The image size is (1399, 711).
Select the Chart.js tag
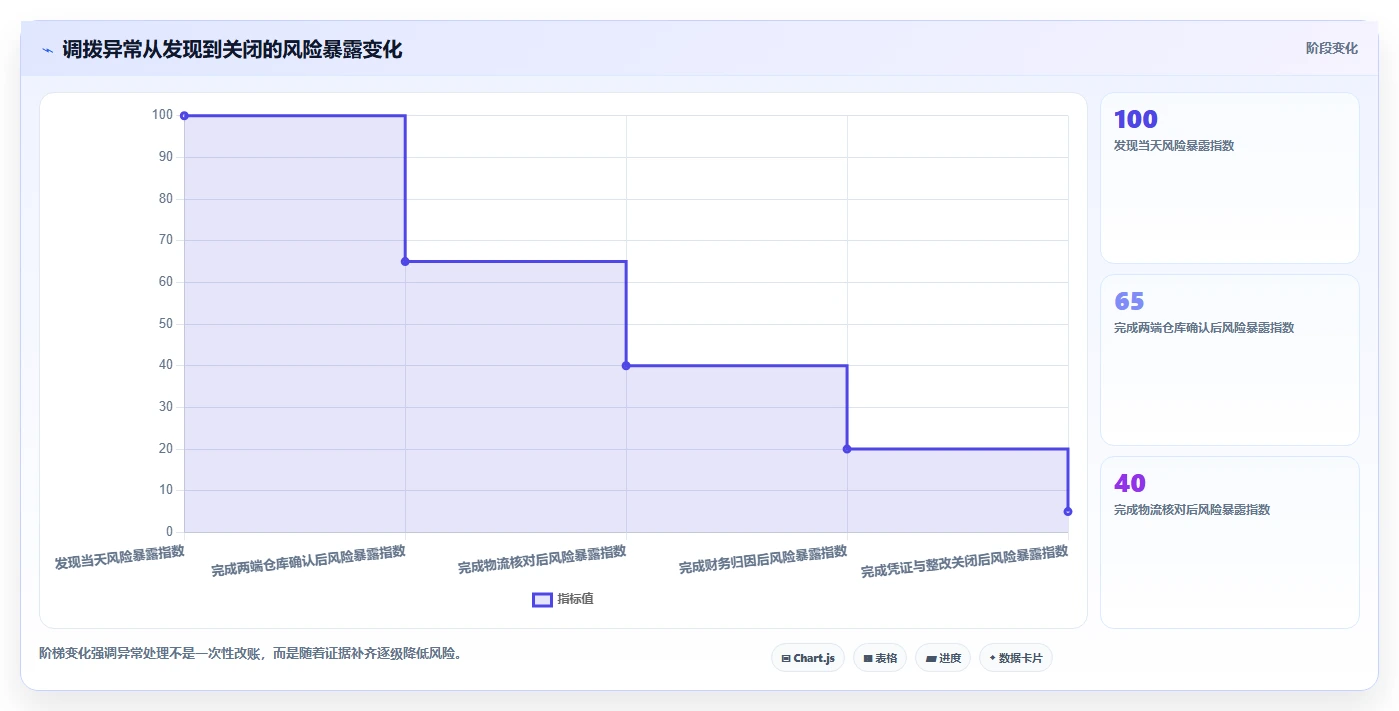tap(808, 658)
